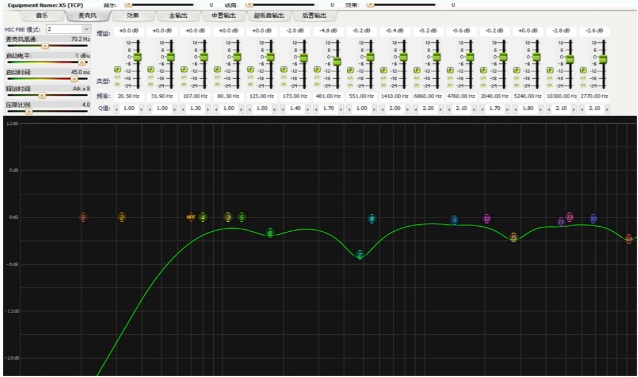The image size is (638, 377).
Task: Select EQ node 5 on the graph
Action: 242,217
